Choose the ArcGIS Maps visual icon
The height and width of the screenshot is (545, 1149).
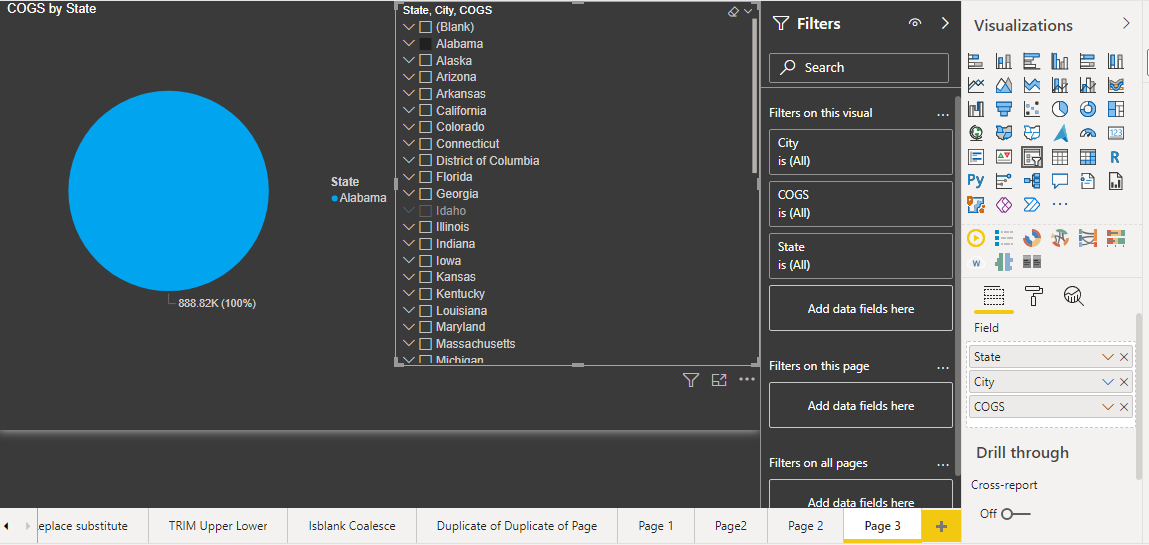click(975, 204)
